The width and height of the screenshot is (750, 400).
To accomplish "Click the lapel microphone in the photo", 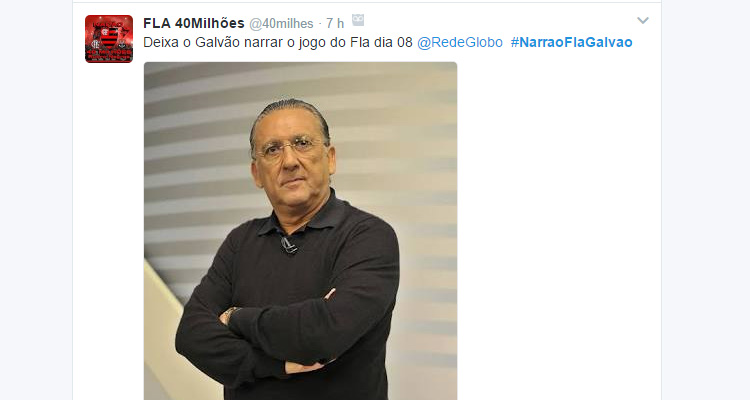I will pos(289,245).
